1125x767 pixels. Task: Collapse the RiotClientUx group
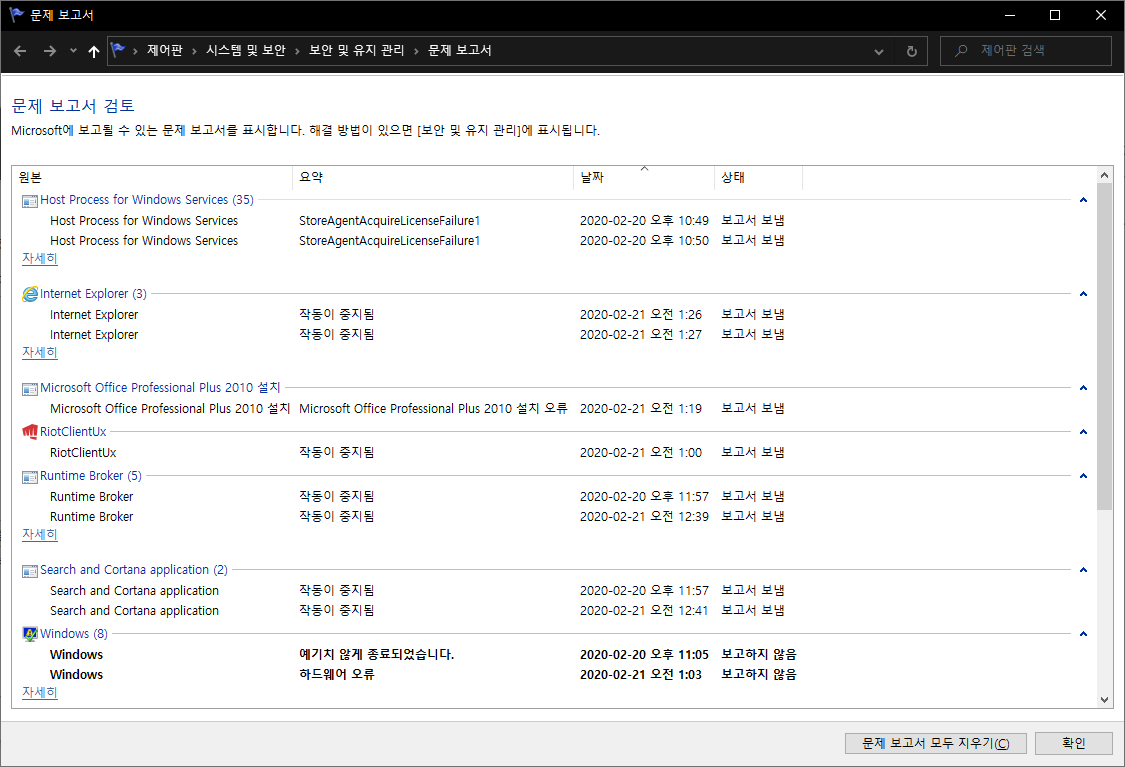(1083, 432)
